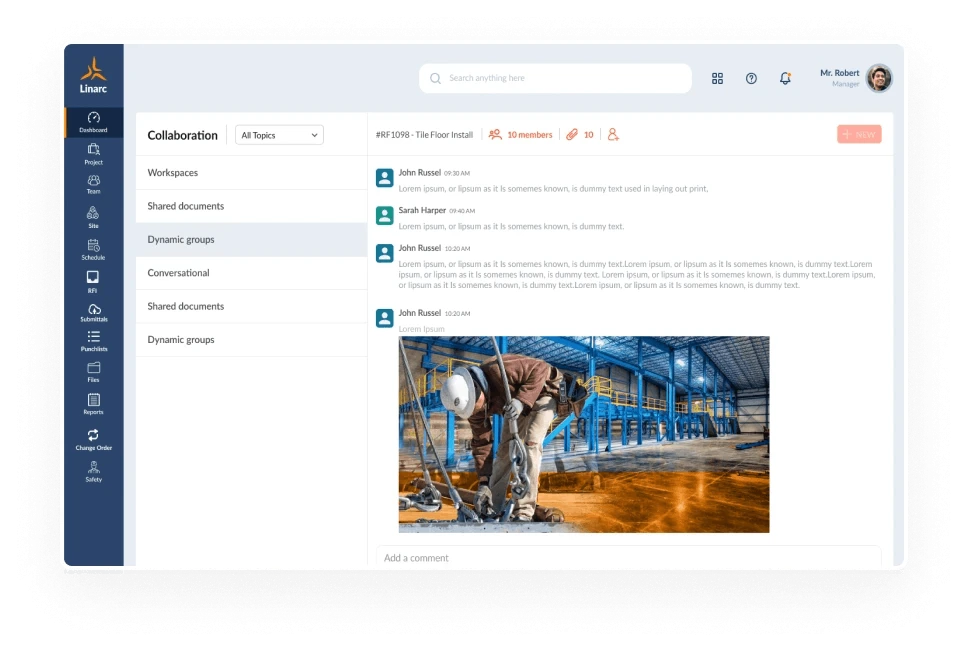Open the Workspaces section

tap(174, 172)
